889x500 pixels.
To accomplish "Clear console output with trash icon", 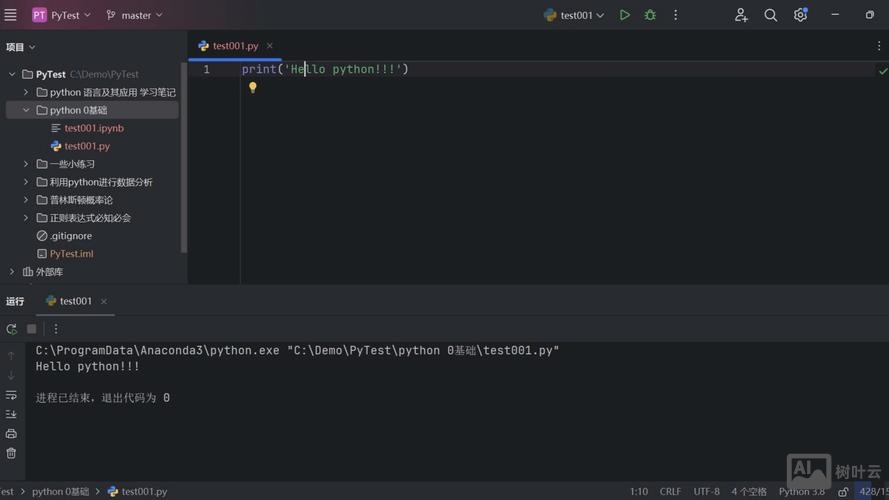I will tap(12, 453).
